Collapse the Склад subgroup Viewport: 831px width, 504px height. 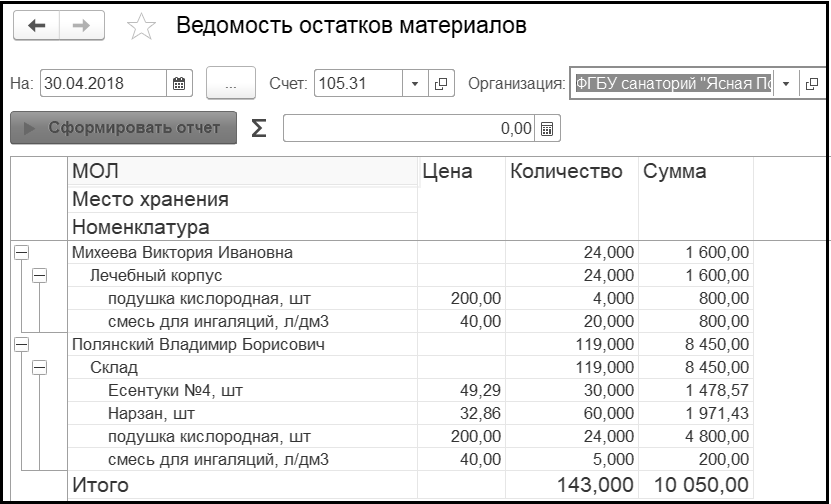pos(40,367)
